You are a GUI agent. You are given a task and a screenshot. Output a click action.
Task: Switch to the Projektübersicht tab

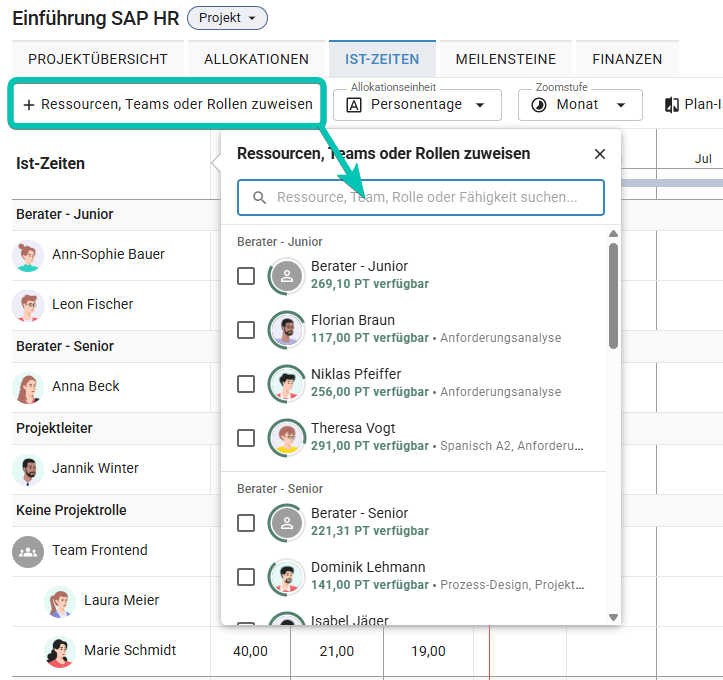pyautogui.click(x=98, y=59)
